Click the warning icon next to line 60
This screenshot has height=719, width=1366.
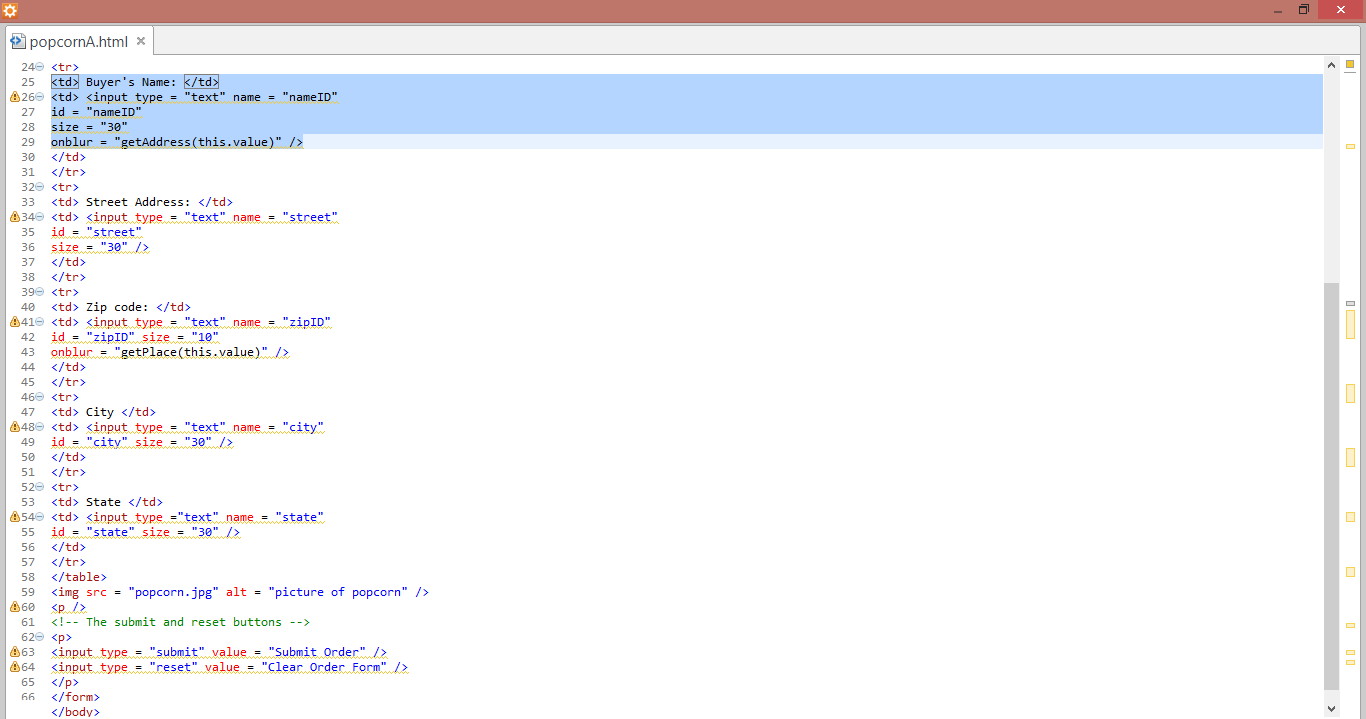click(15, 607)
